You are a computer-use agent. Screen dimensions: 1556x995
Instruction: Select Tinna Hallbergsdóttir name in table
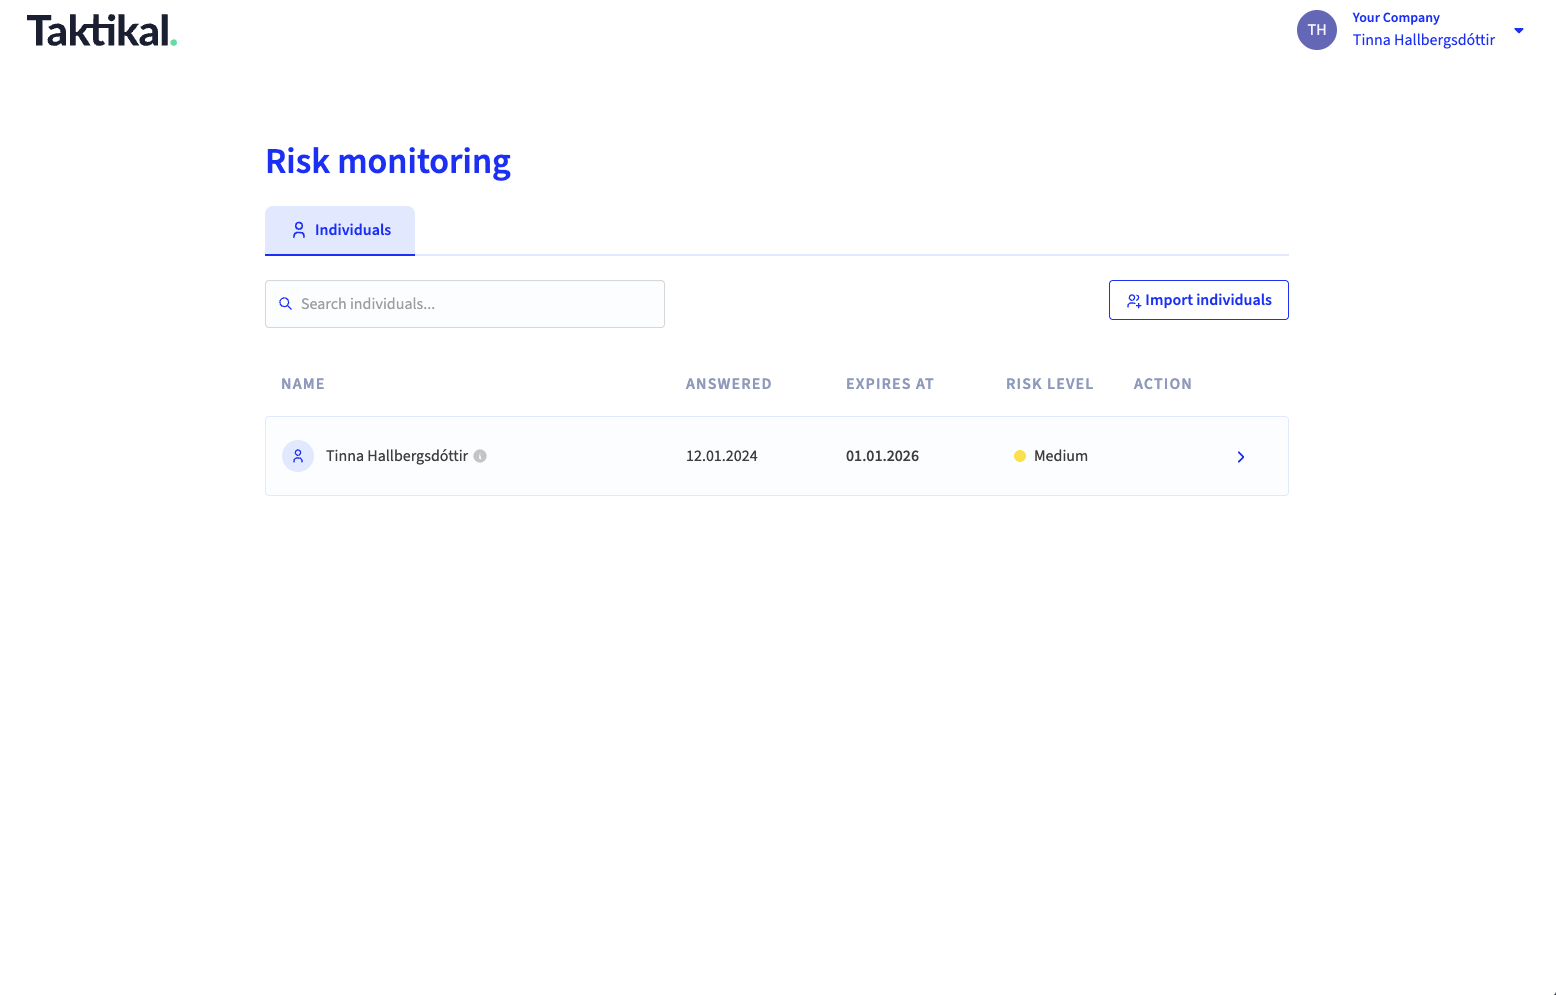point(397,456)
